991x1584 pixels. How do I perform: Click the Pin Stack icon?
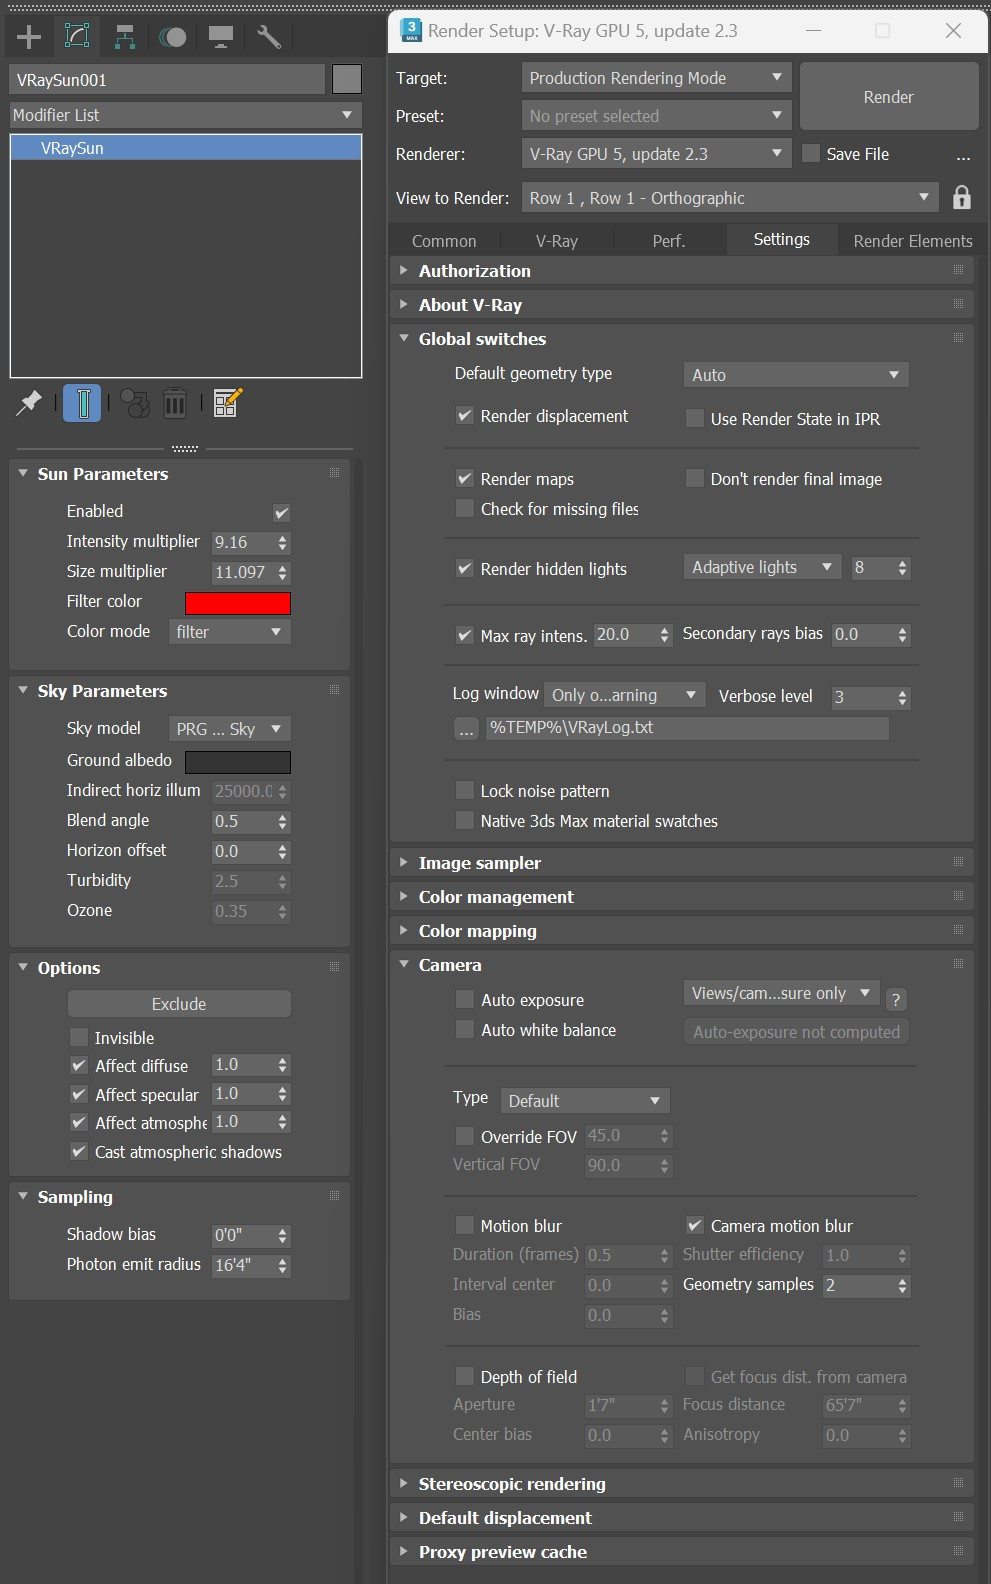point(29,403)
